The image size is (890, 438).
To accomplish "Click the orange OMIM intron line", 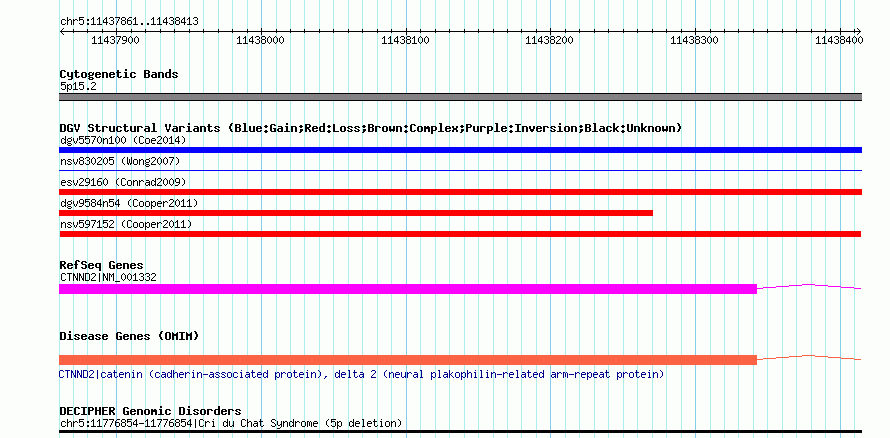I will (x=809, y=357).
